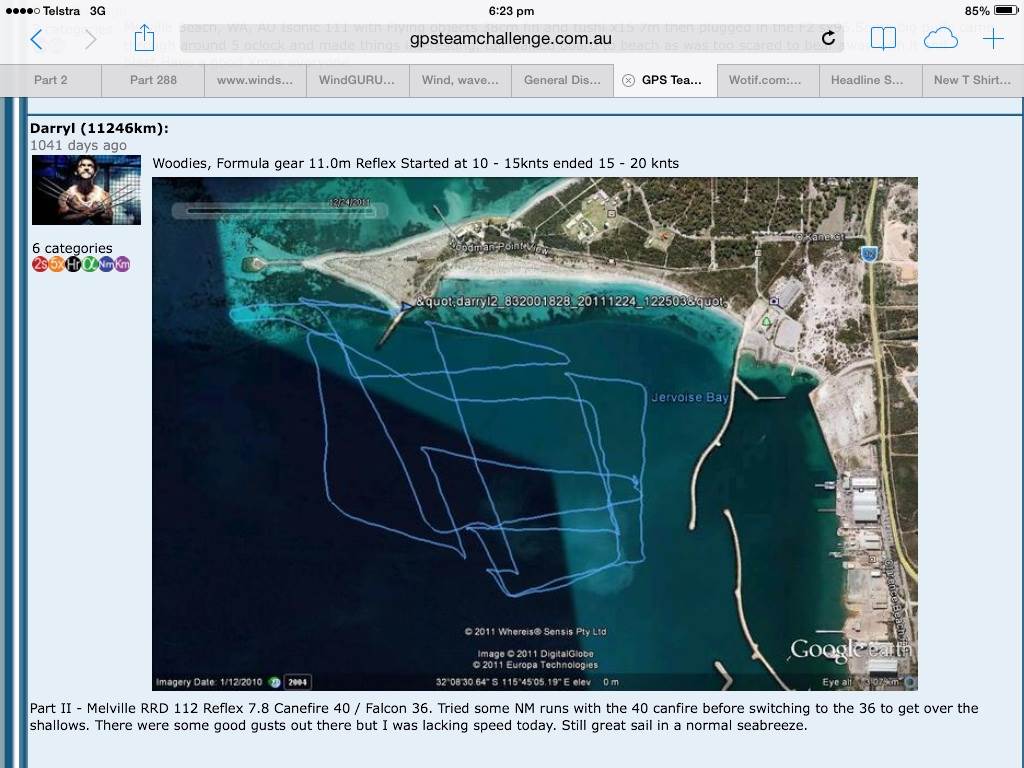
Task: Open the Share sheet icon
Action: pyautogui.click(x=144, y=38)
